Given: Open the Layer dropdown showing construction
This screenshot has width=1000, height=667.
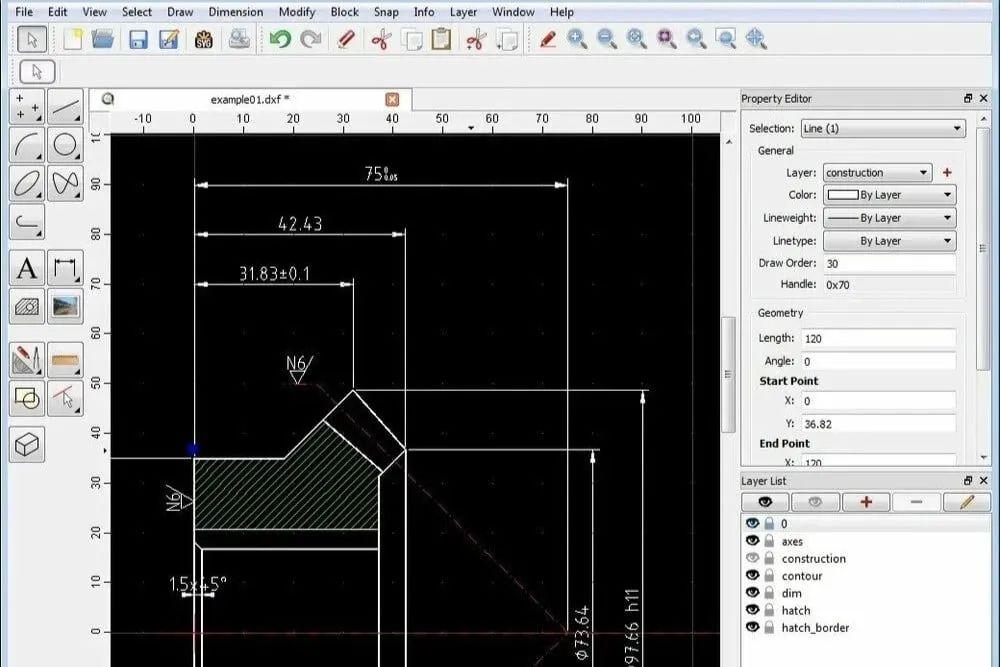Looking at the screenshot, I should point(877,173).
